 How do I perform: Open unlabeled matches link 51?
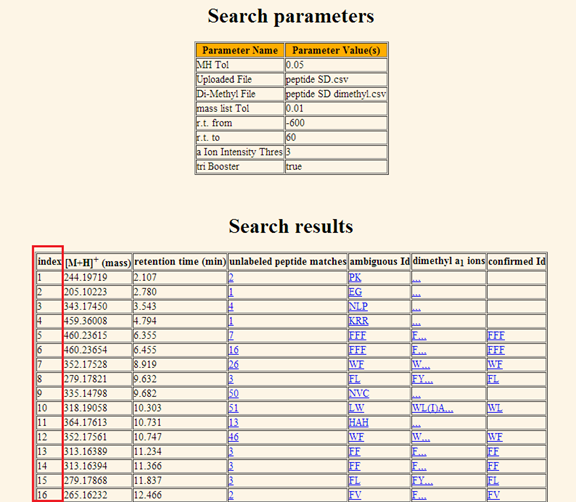tap(234, 408)
